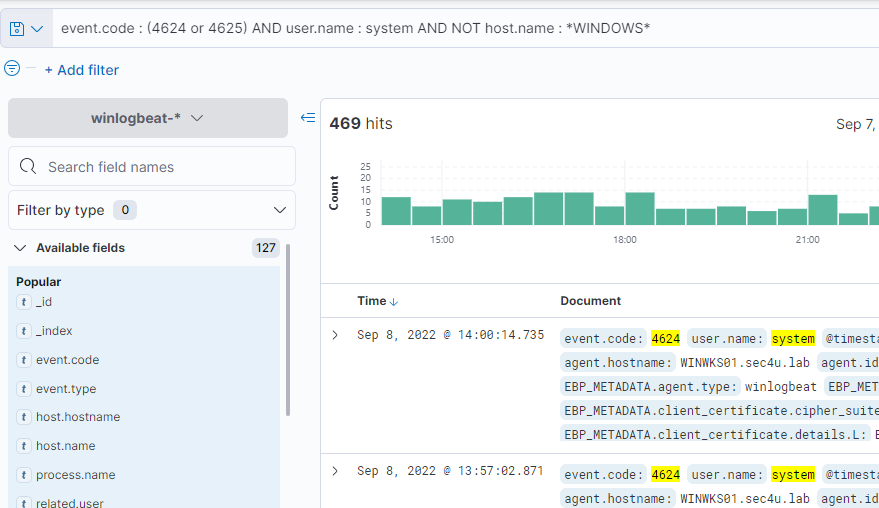This screenshot has height=508, width=879.
Task: Click the process.name field type icon
Action: [x=23, y=475]
